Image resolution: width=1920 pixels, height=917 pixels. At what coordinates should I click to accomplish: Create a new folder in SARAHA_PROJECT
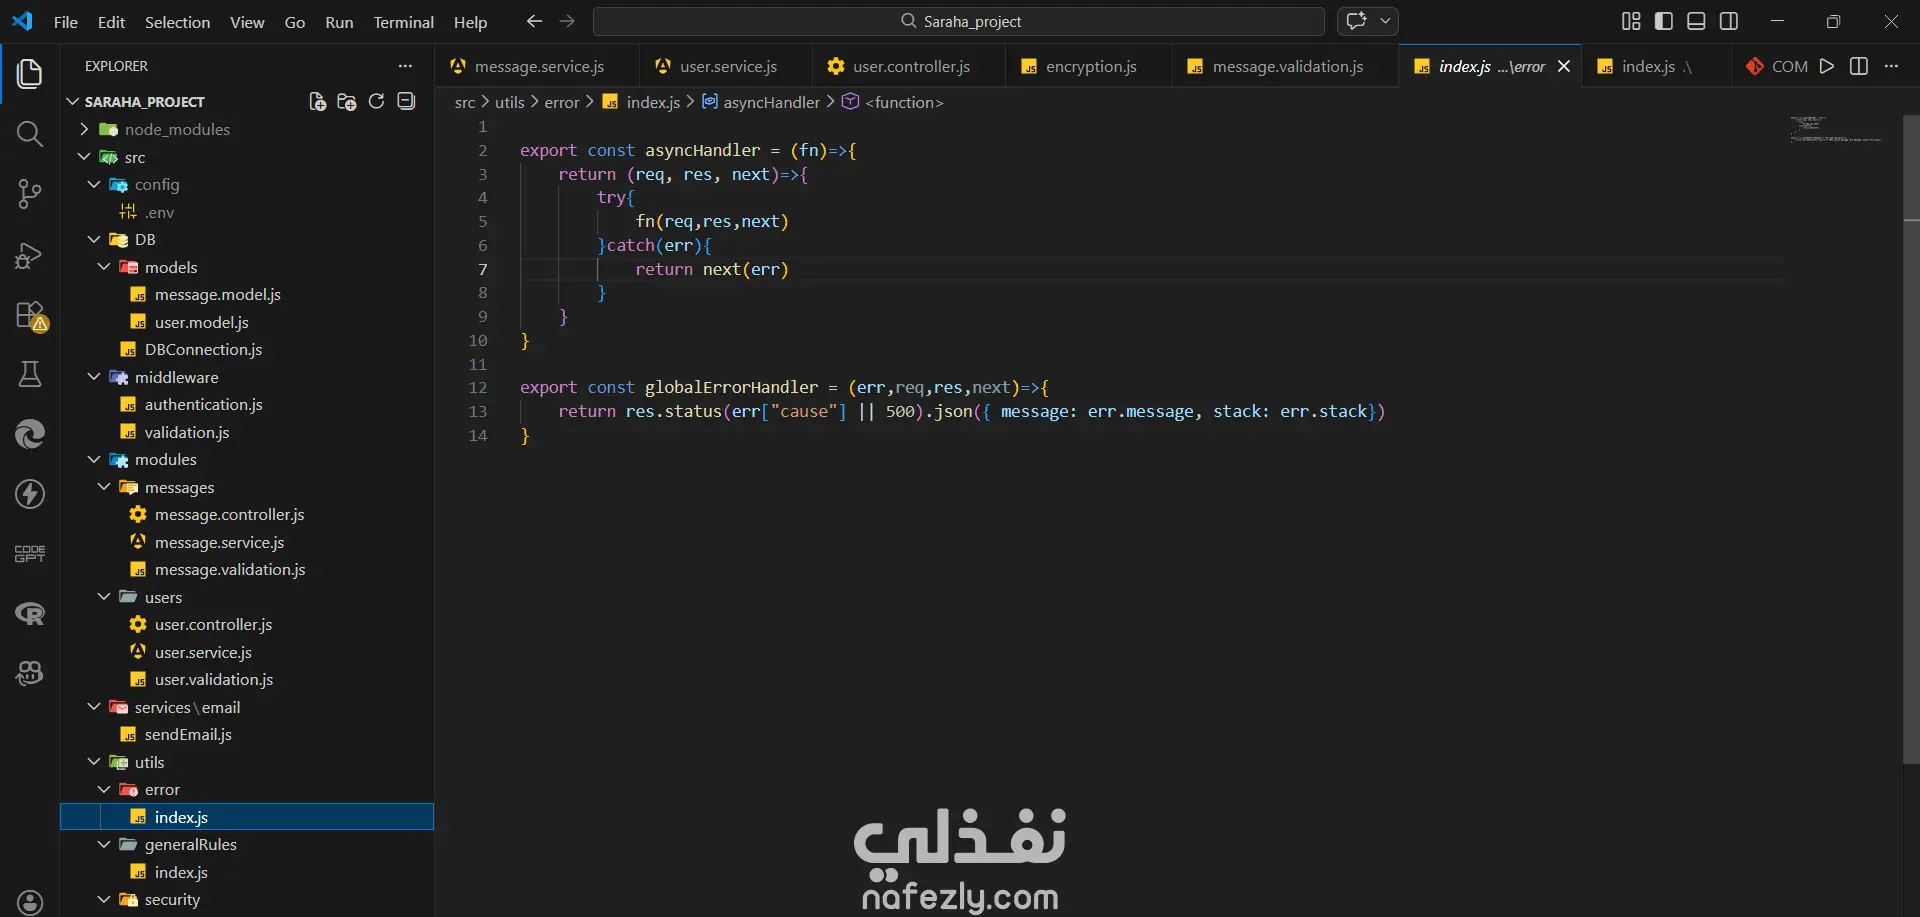[x=347, y=101]
